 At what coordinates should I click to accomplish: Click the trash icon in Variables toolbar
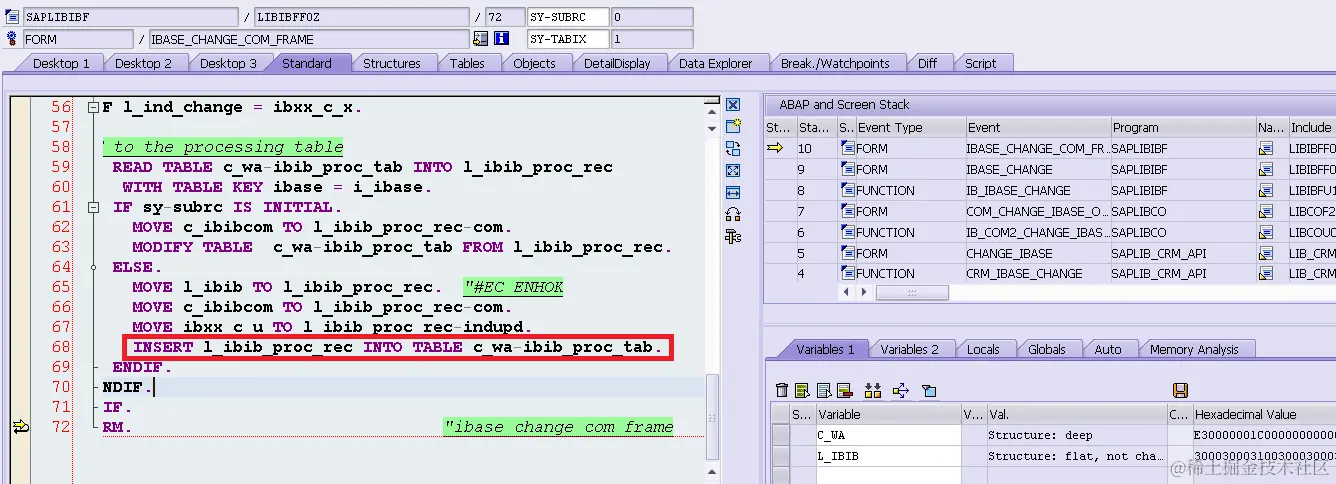[783, 390]
